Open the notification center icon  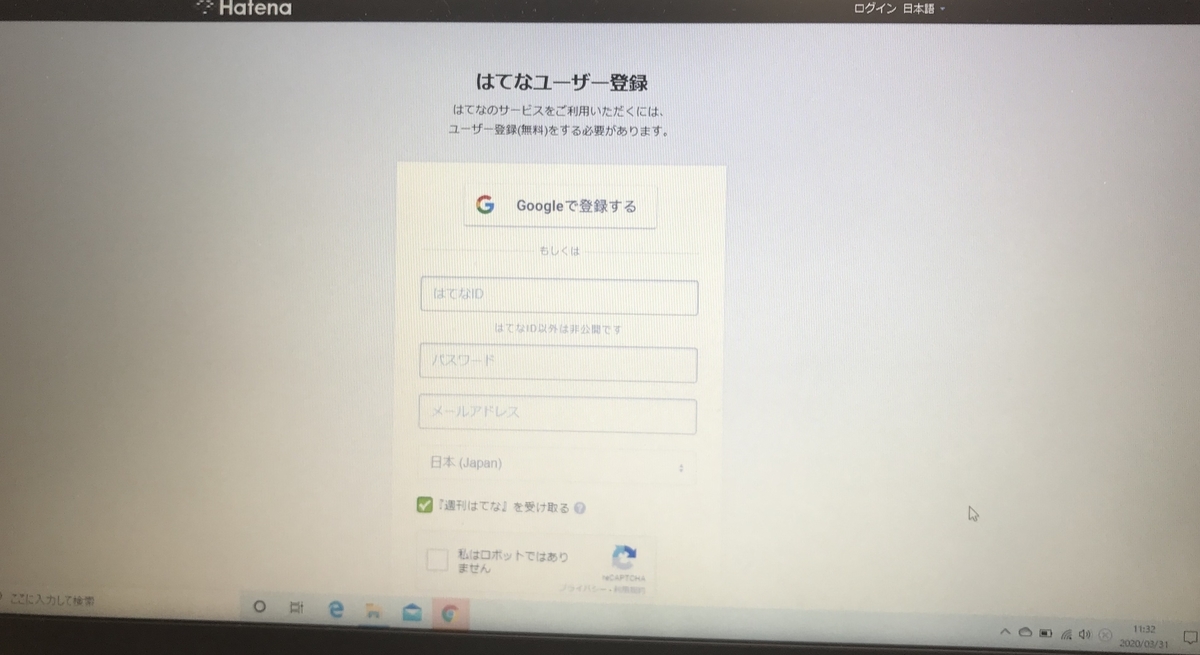[x=1190, y=636]
